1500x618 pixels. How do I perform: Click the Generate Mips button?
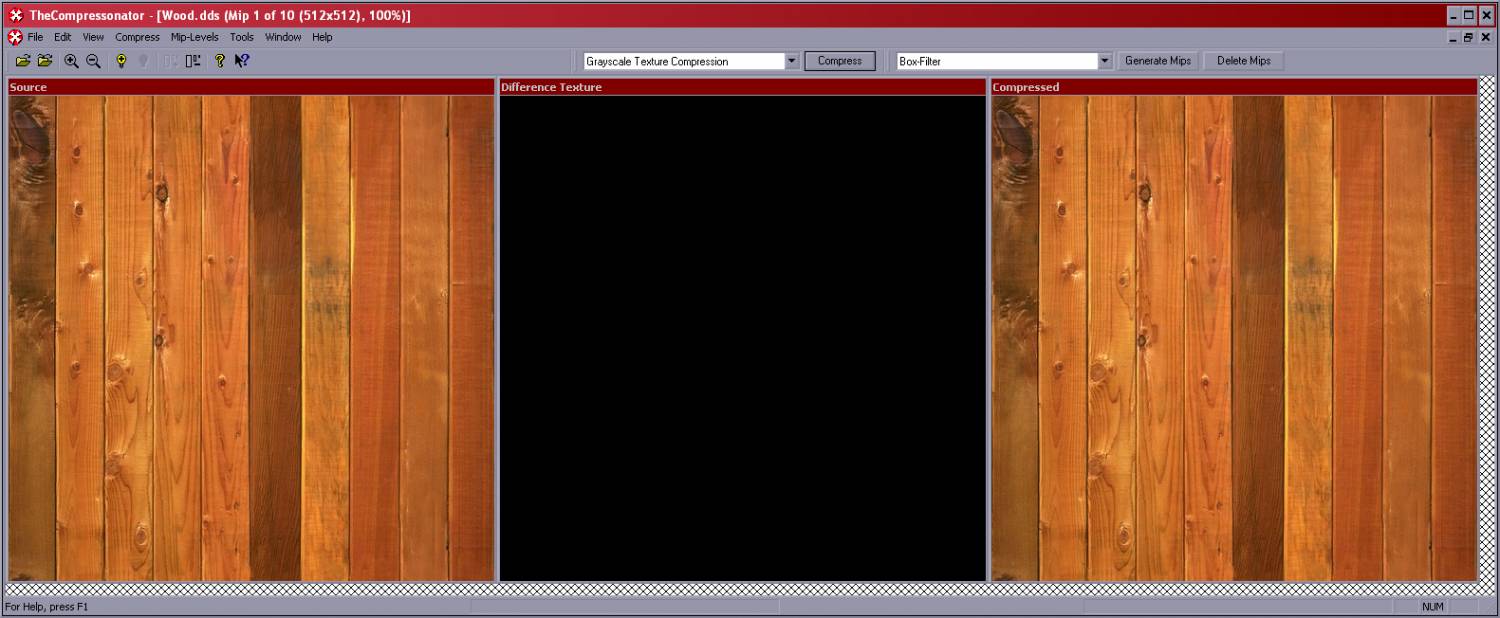point(1157,61)
